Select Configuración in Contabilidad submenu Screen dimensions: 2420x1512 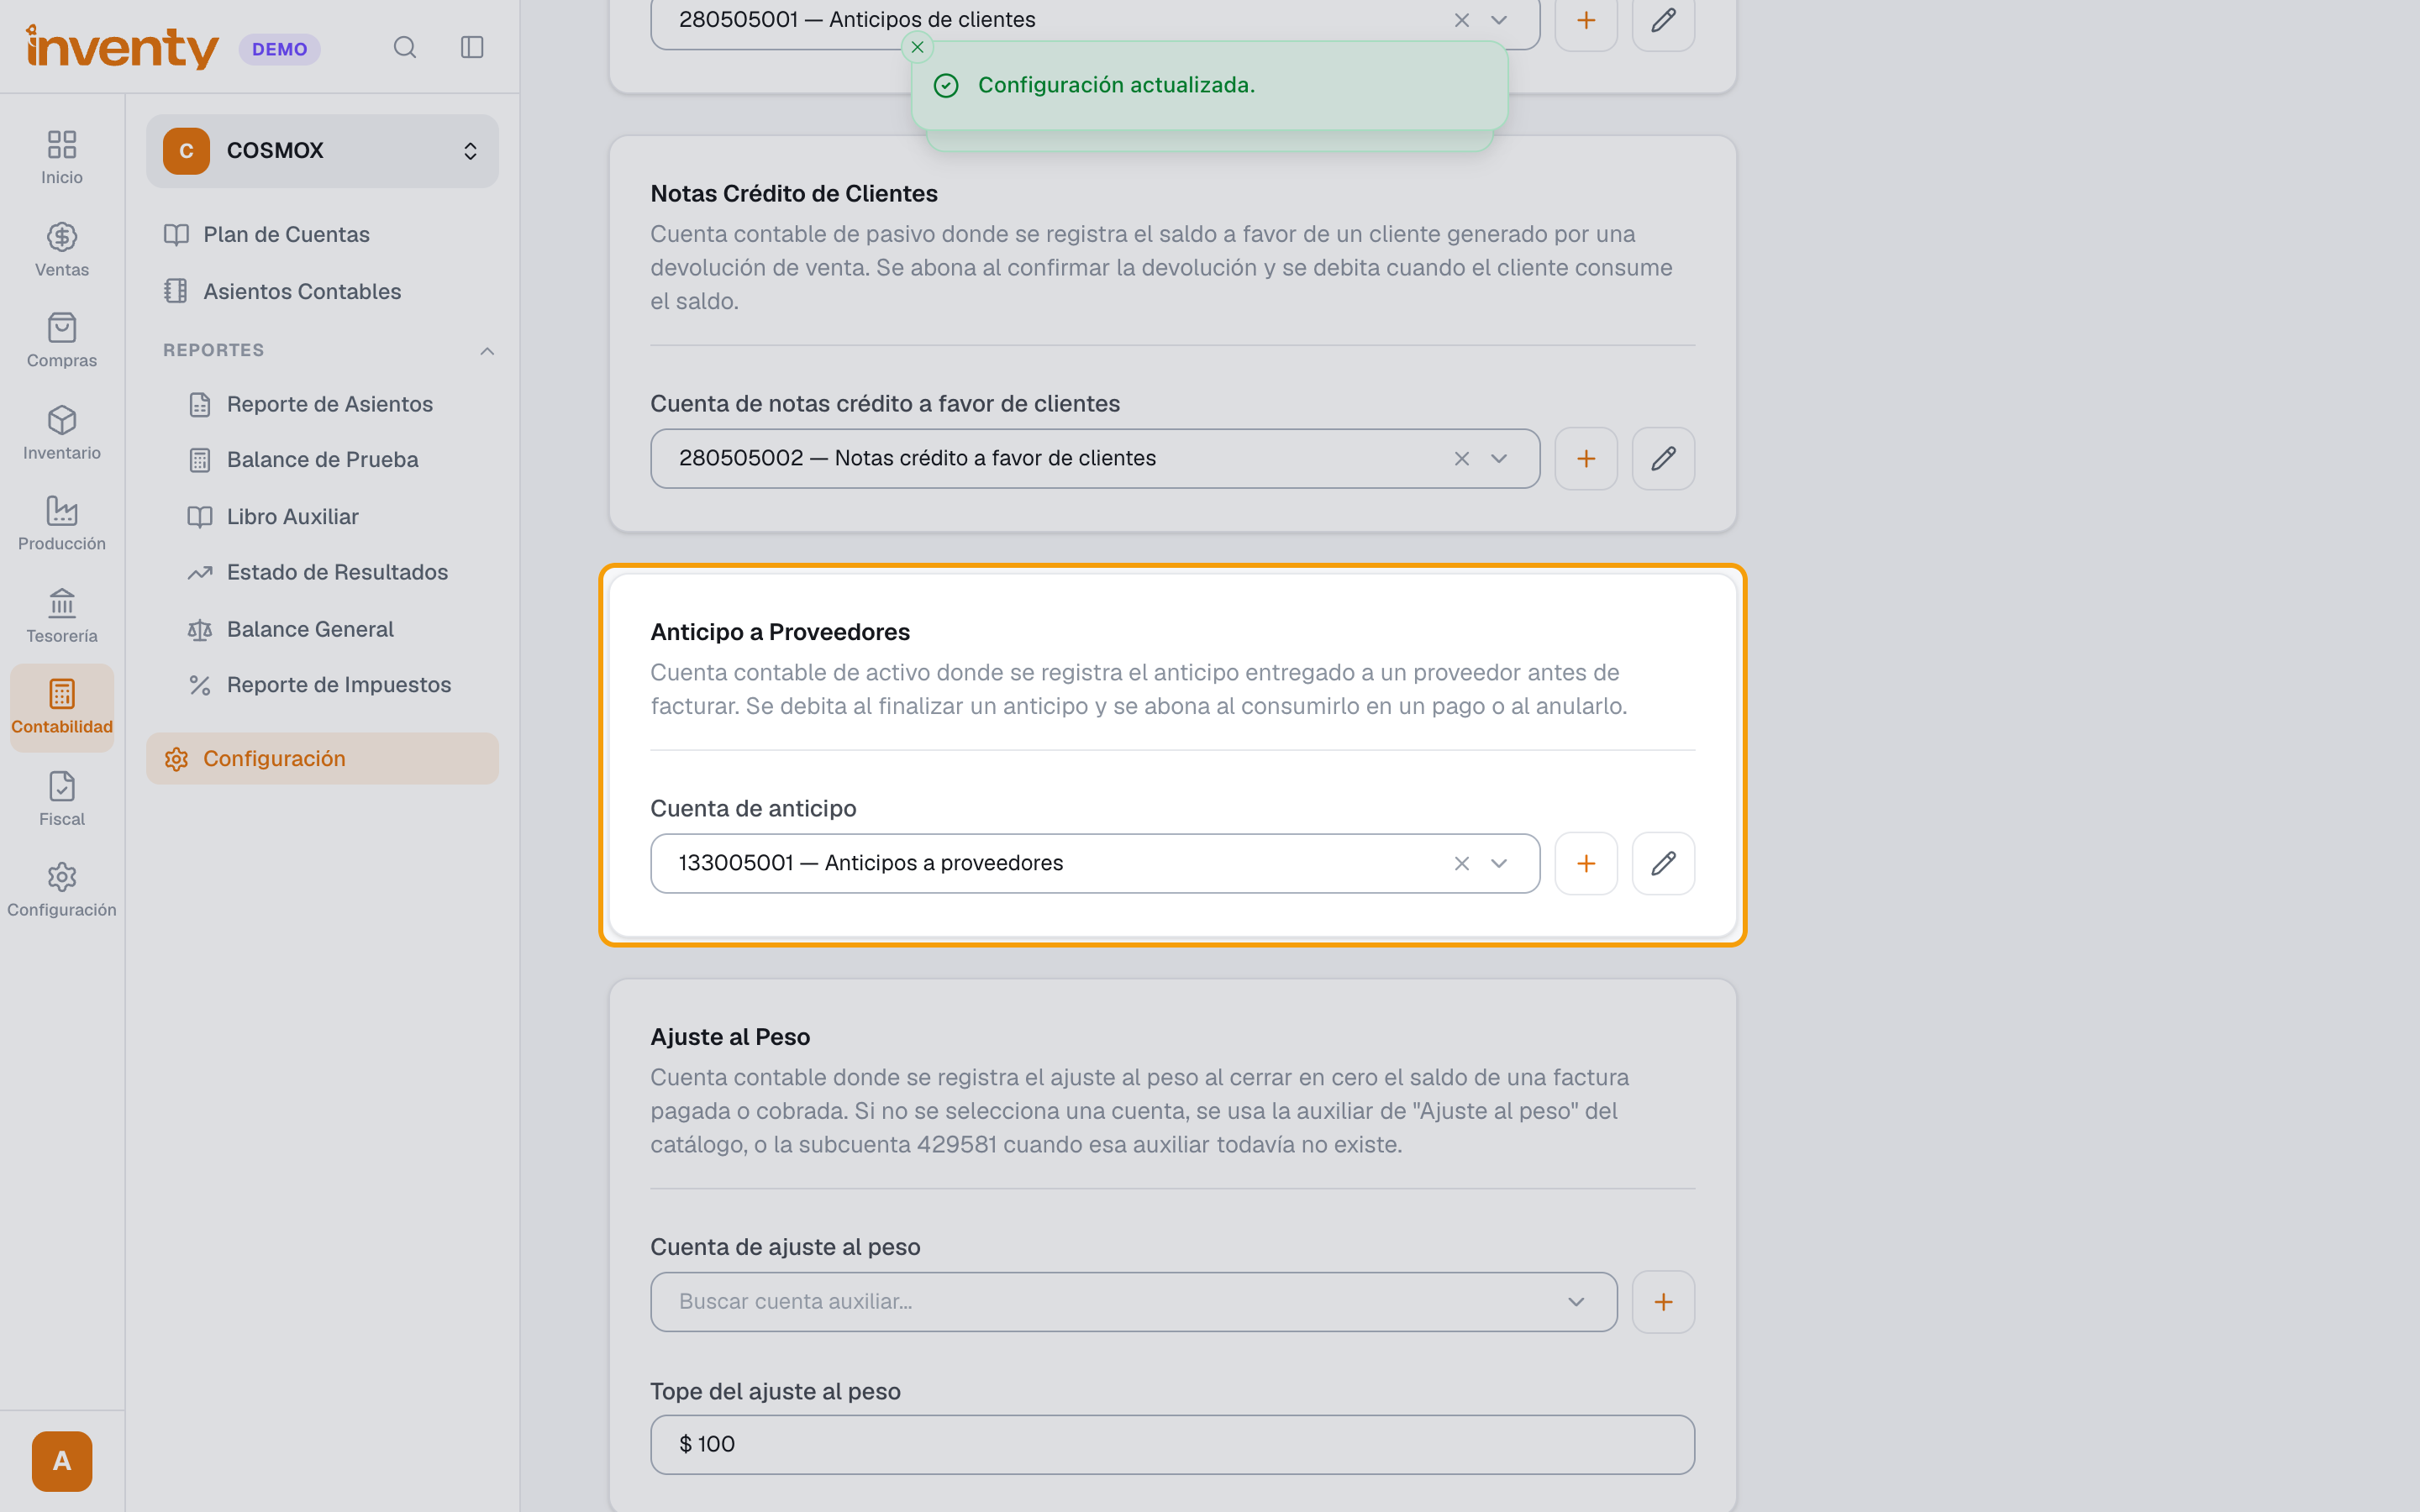[322, 759]
